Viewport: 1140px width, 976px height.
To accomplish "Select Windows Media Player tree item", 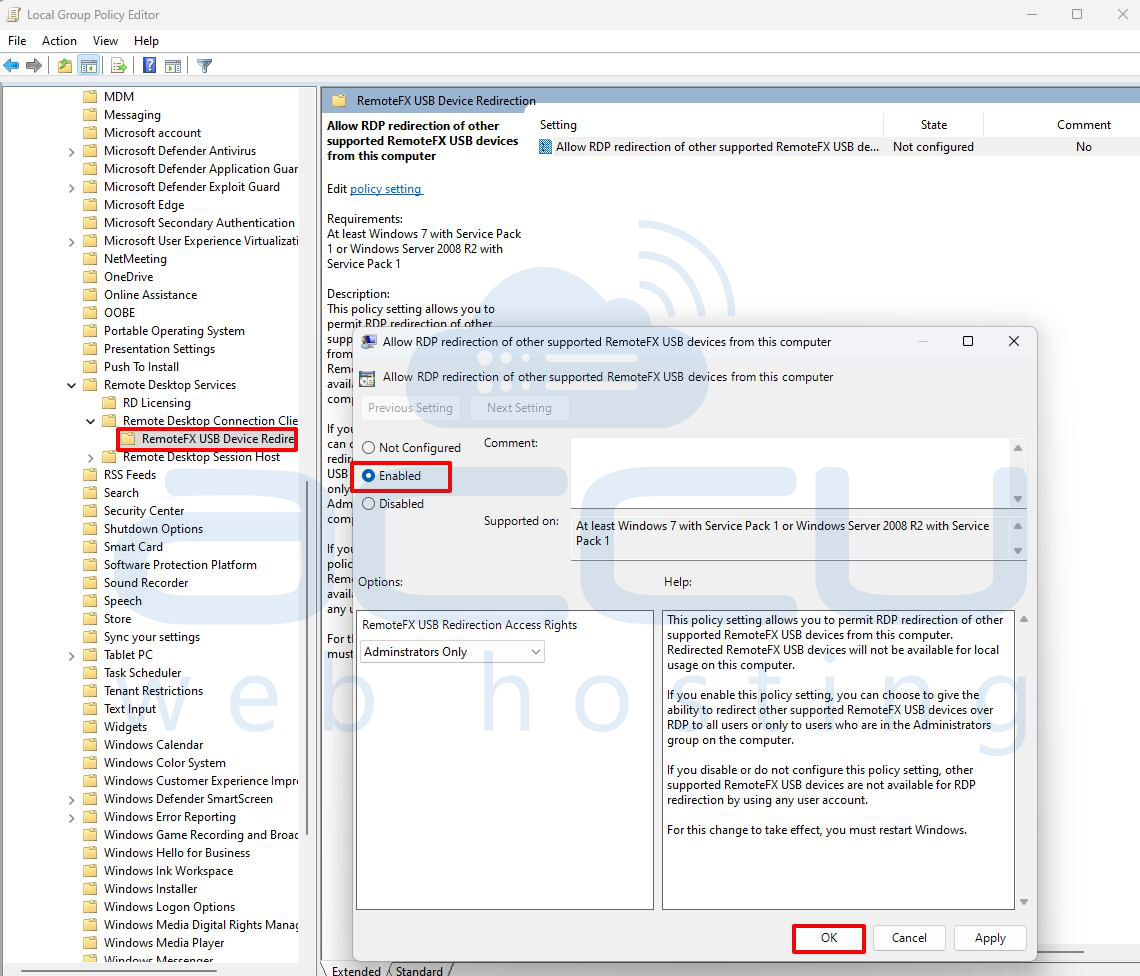I will (x=164, y=943).
